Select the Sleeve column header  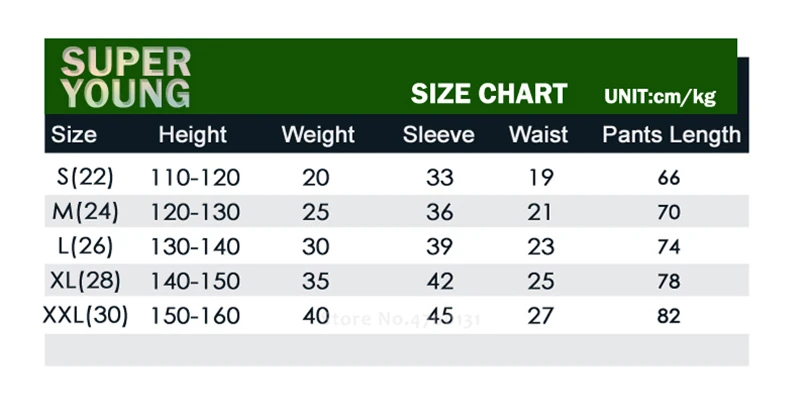click(x=438, y=135)
